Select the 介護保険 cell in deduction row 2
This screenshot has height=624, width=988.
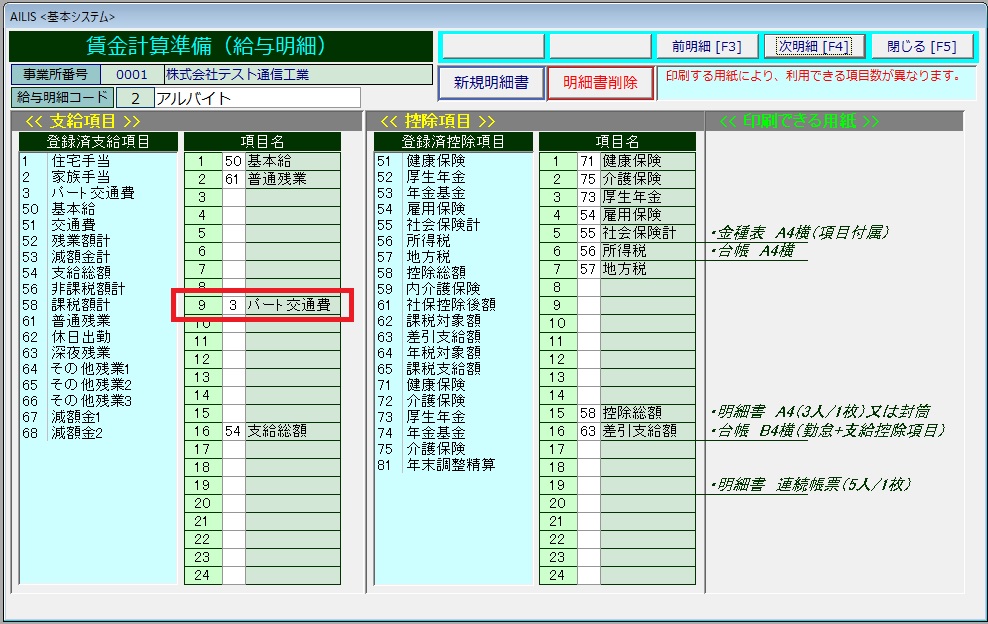point(647,179)
